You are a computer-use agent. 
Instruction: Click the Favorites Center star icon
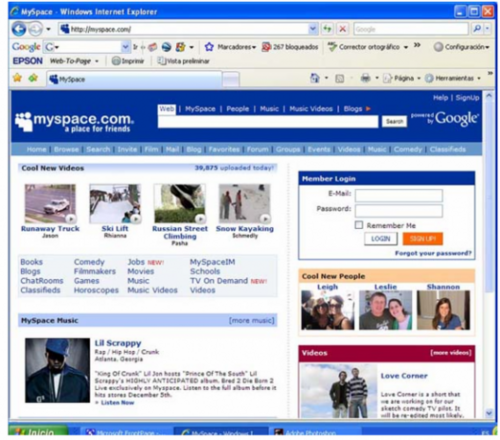17,78
